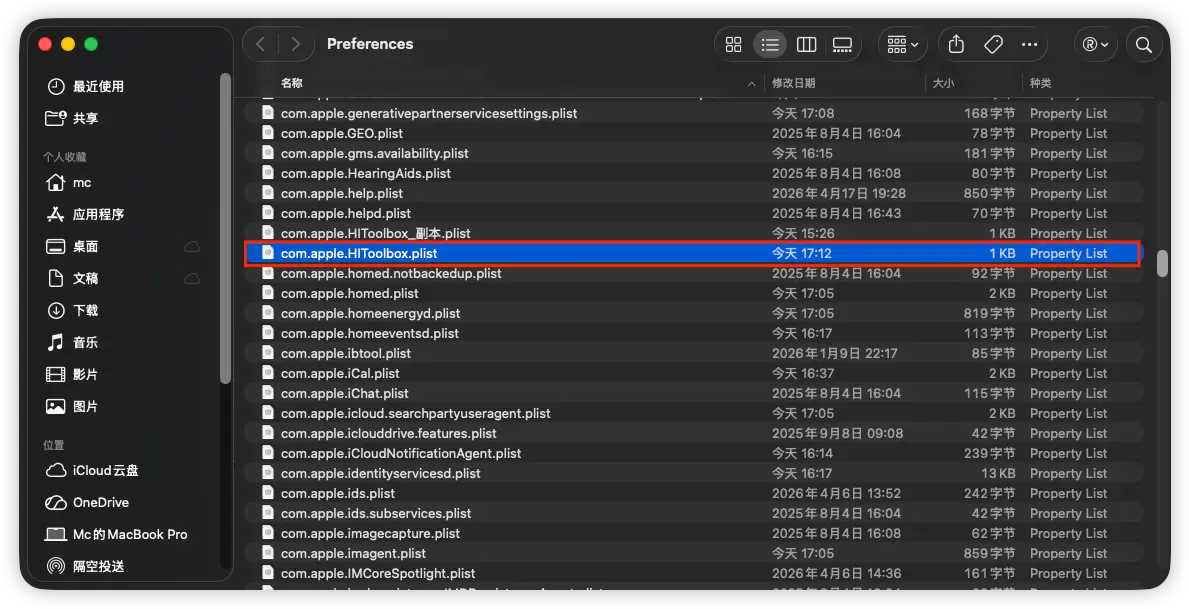Image resolution: width=1189 pixels, height=609 pixels.
Task: Select com.apple.imagent.plist file
Action: [693, 554]
